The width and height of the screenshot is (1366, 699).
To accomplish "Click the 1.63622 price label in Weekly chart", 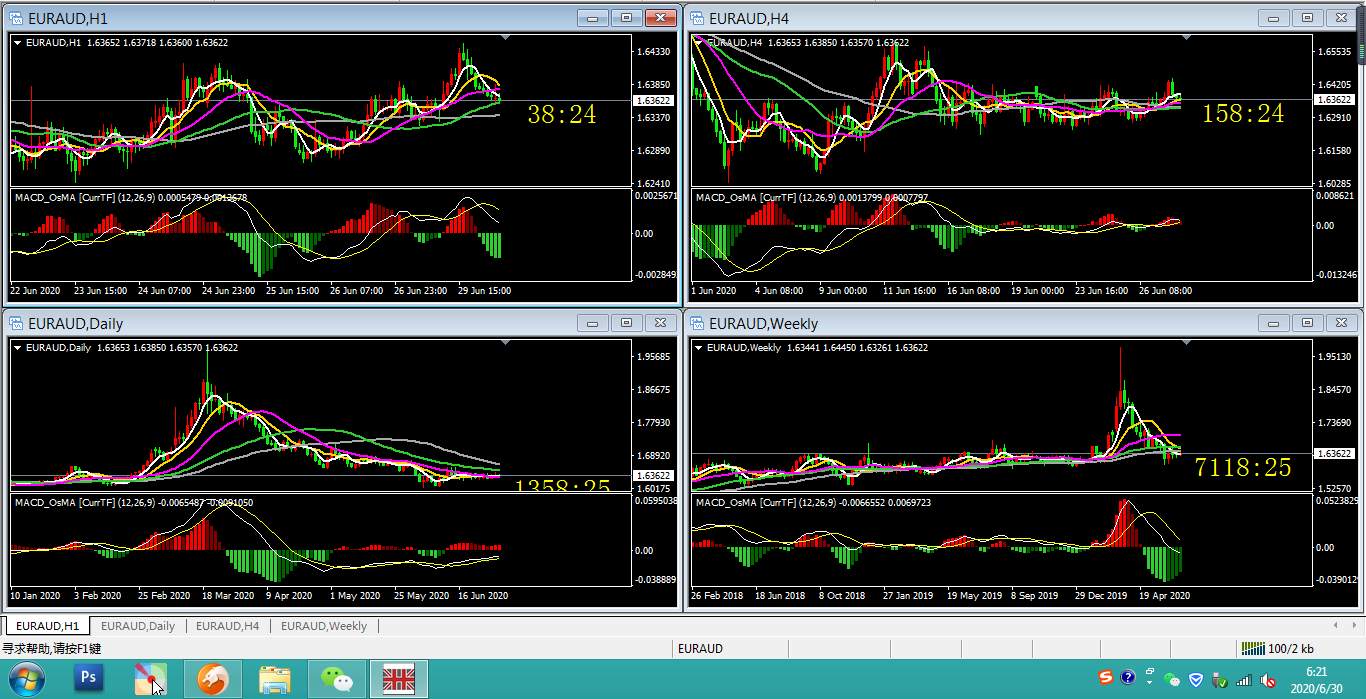I will tap(1335, 454).
